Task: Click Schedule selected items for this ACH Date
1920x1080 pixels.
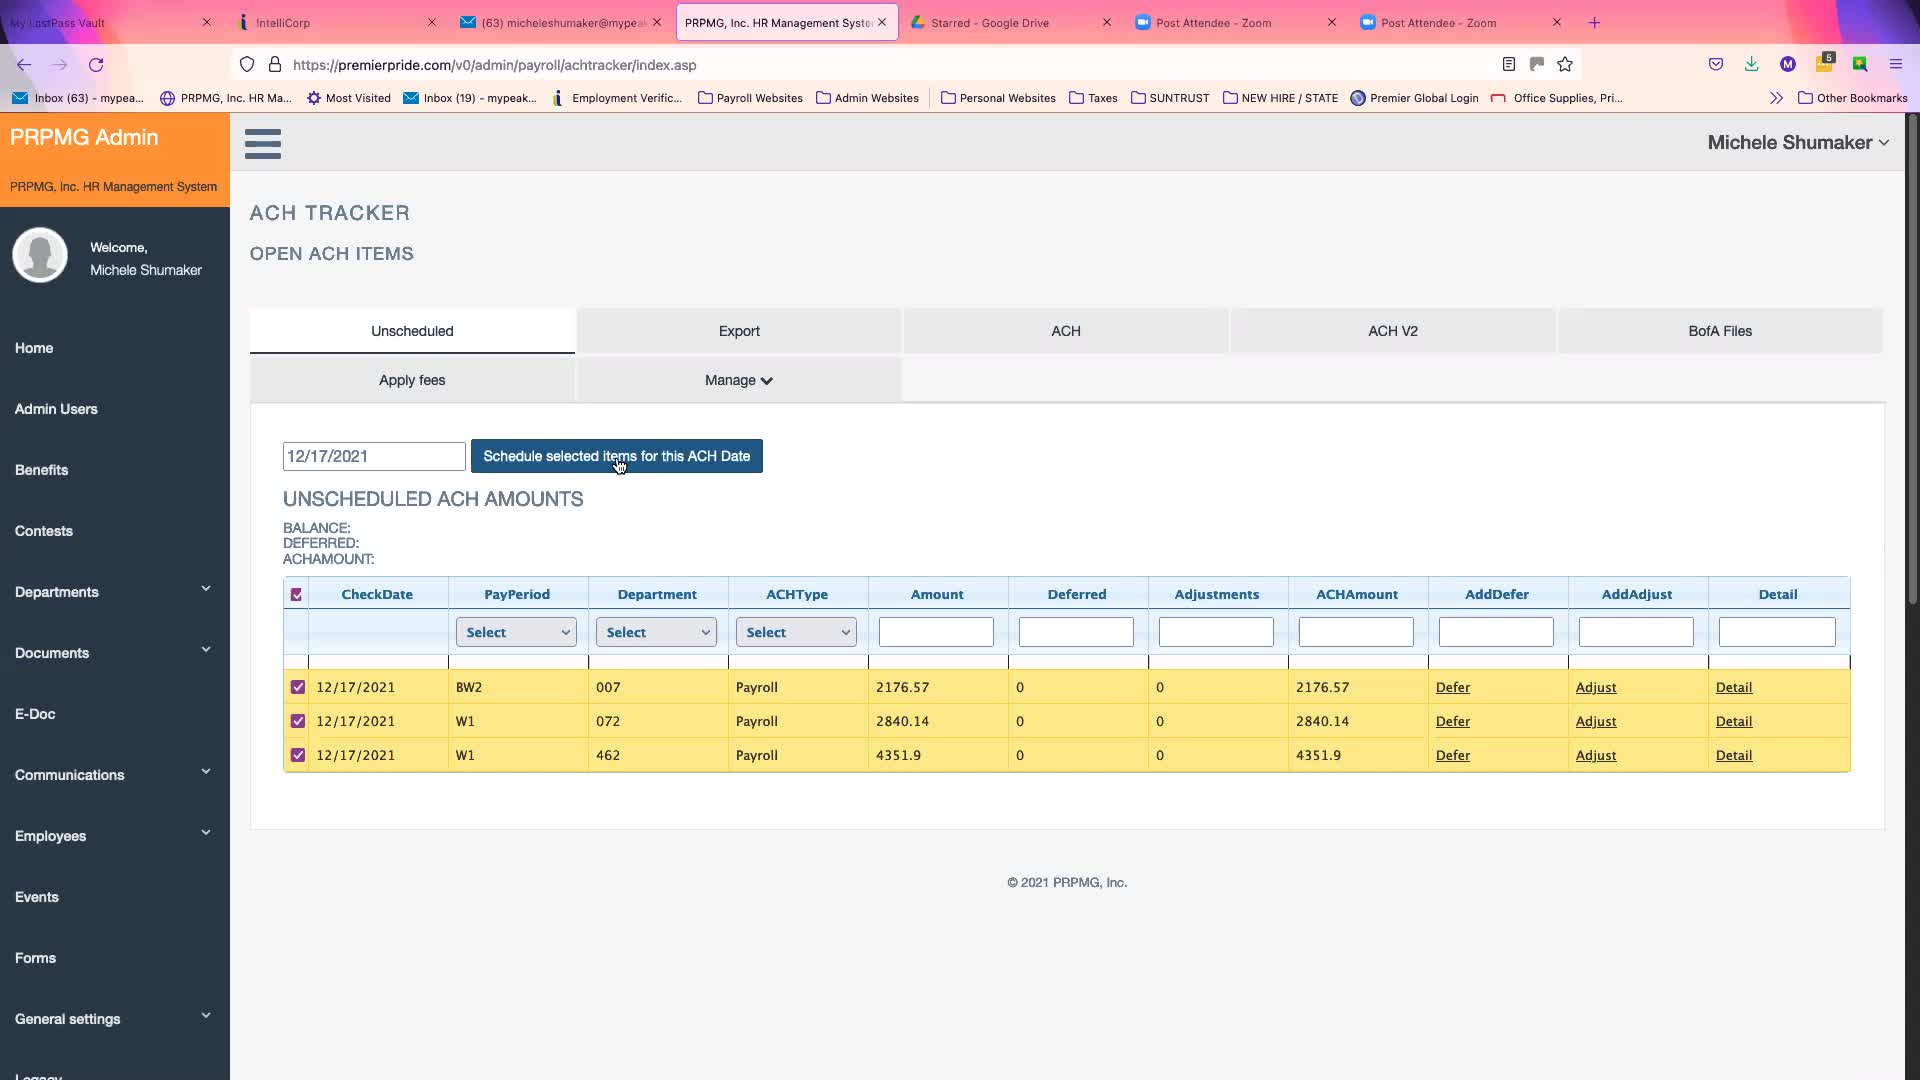Action: click(616, 456)
